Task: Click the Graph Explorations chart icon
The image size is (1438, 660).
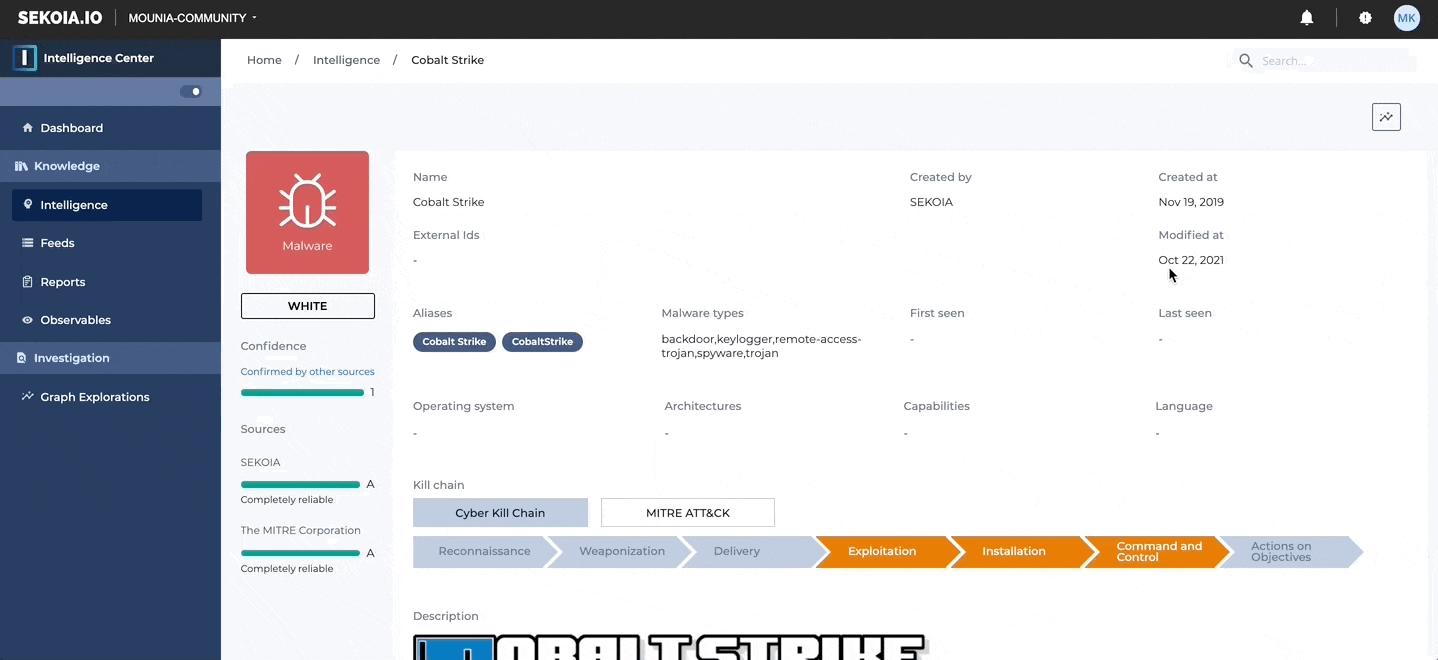Action: click(28, 397)
